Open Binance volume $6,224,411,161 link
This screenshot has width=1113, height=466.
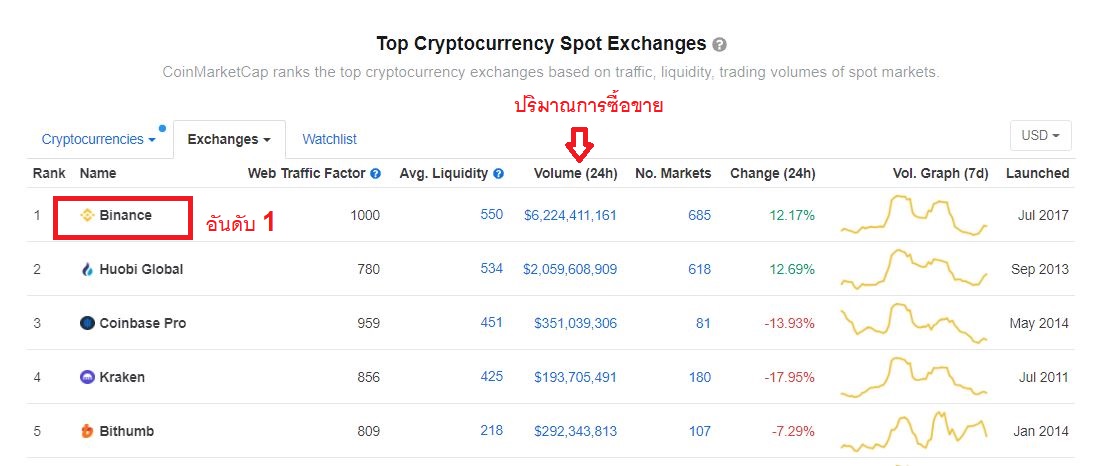pos(570,215)
